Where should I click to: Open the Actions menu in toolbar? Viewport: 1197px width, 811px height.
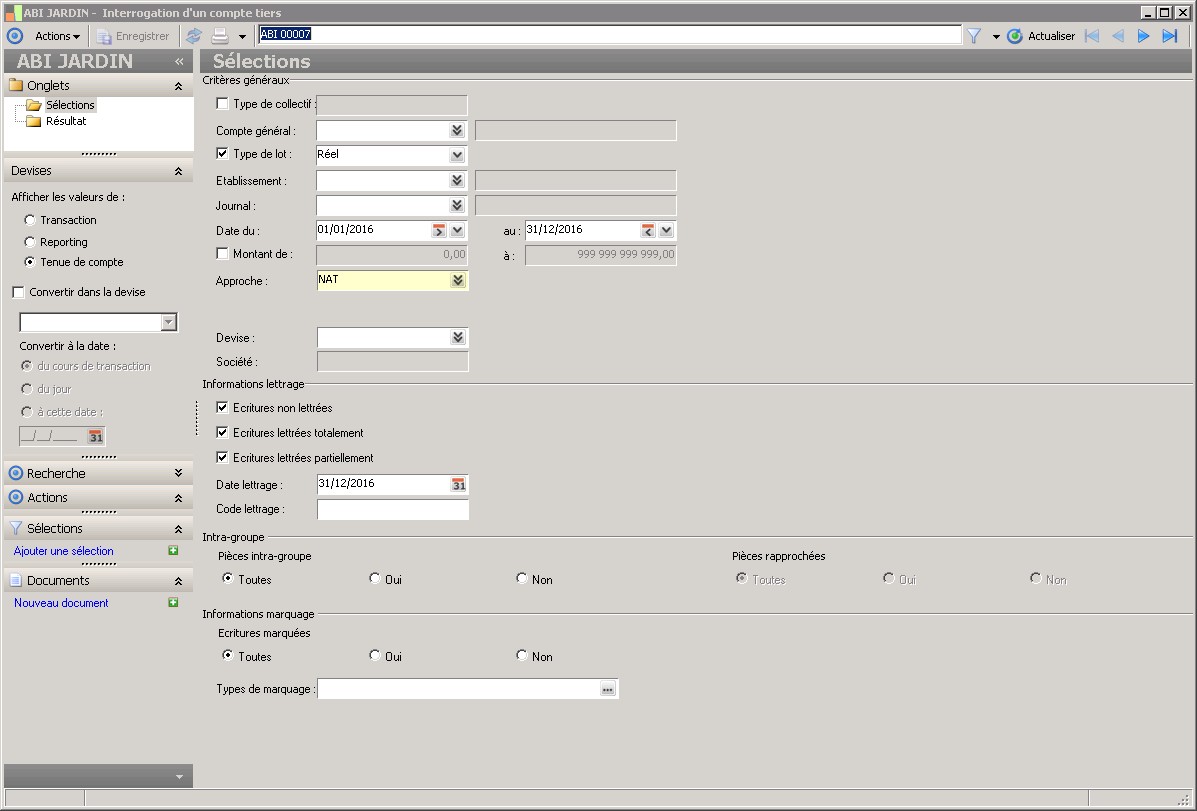[57, 36]
